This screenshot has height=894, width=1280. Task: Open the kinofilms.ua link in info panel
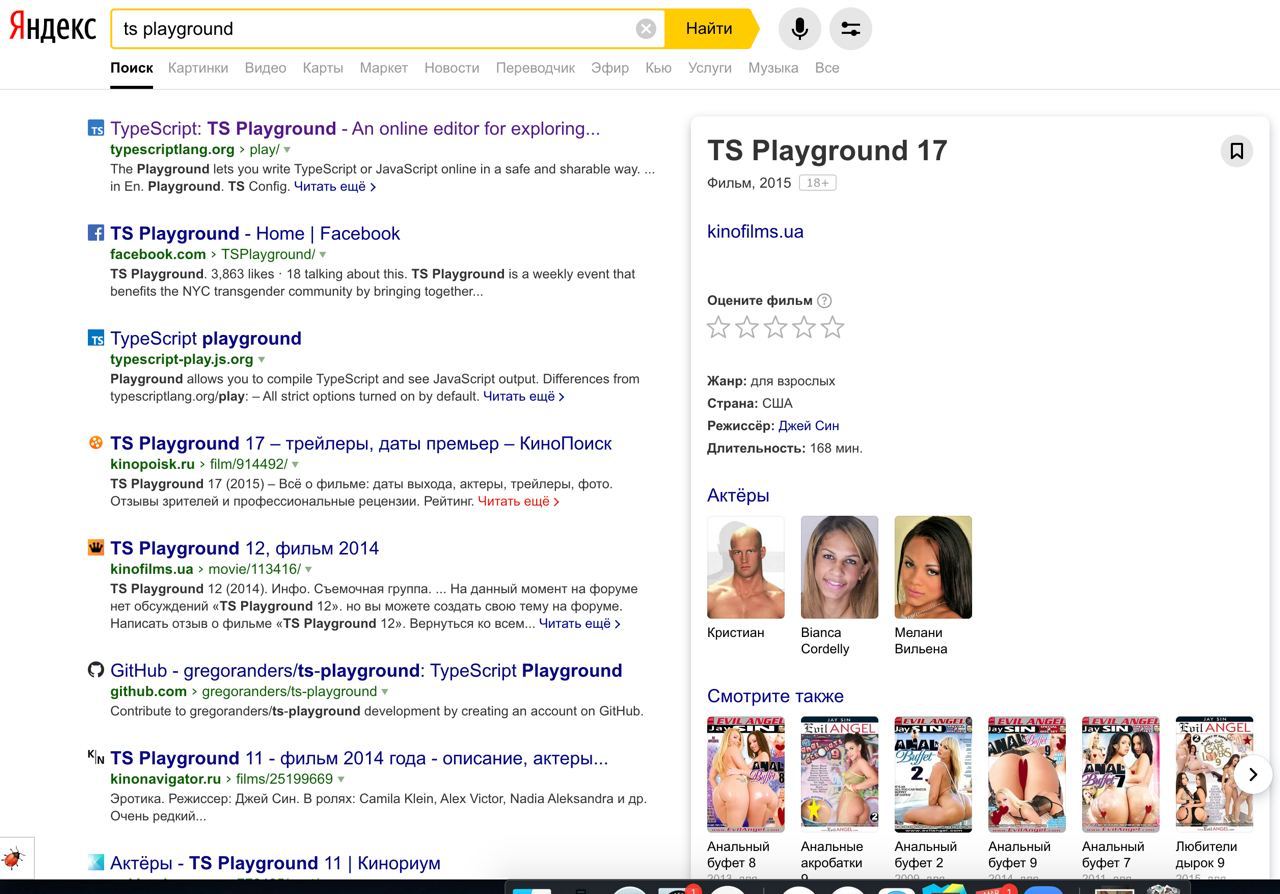(x=755, y=231)
